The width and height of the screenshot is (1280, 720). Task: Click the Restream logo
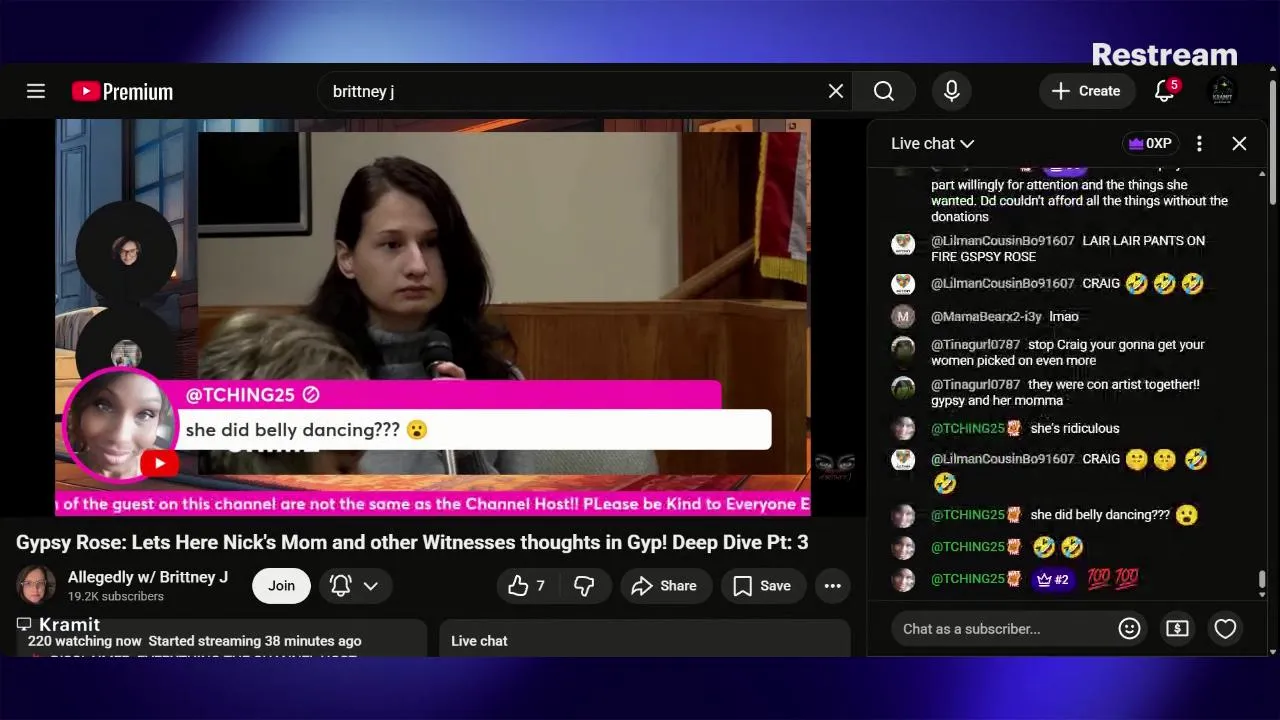pyautogui.click(x=1164, y=54)
